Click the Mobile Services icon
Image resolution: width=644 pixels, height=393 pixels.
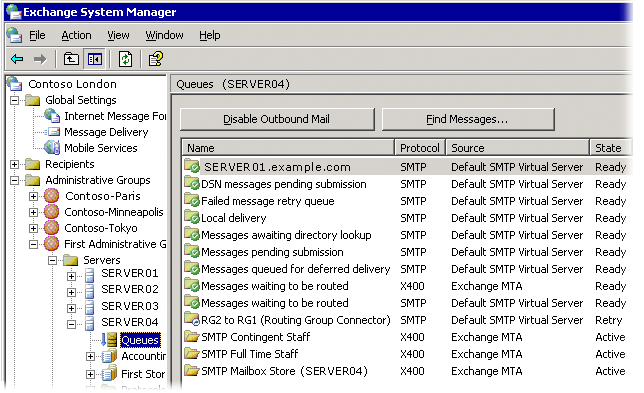pyautogui.click(x=52, y=148)
